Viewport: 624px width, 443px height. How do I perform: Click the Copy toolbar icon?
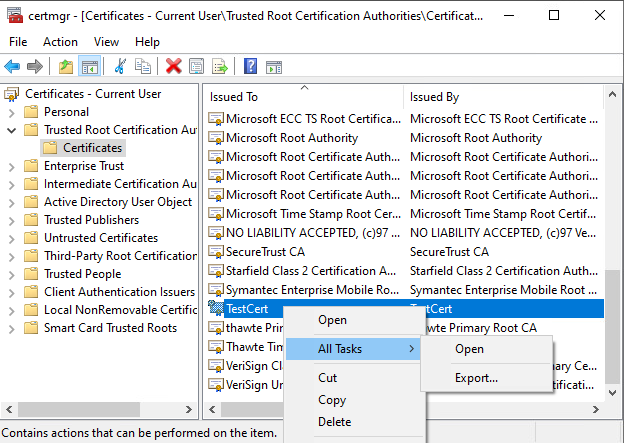(x=142, y=66)
